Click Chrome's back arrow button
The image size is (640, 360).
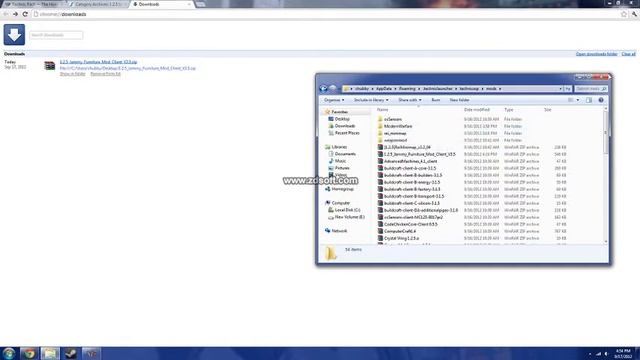(x=6, y=14)
